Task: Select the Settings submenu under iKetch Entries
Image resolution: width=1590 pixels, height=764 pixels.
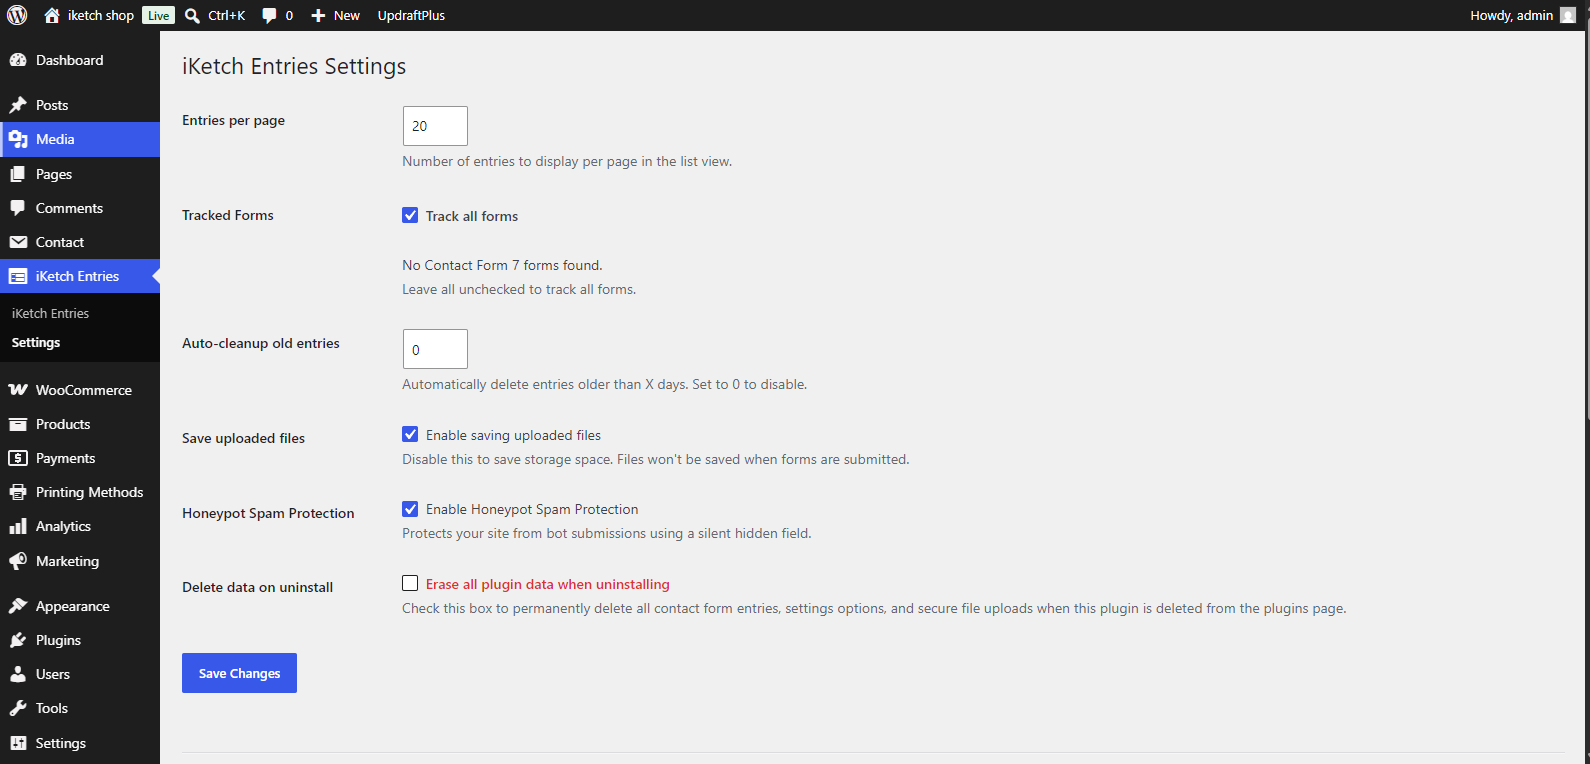Action: (36, 342)
